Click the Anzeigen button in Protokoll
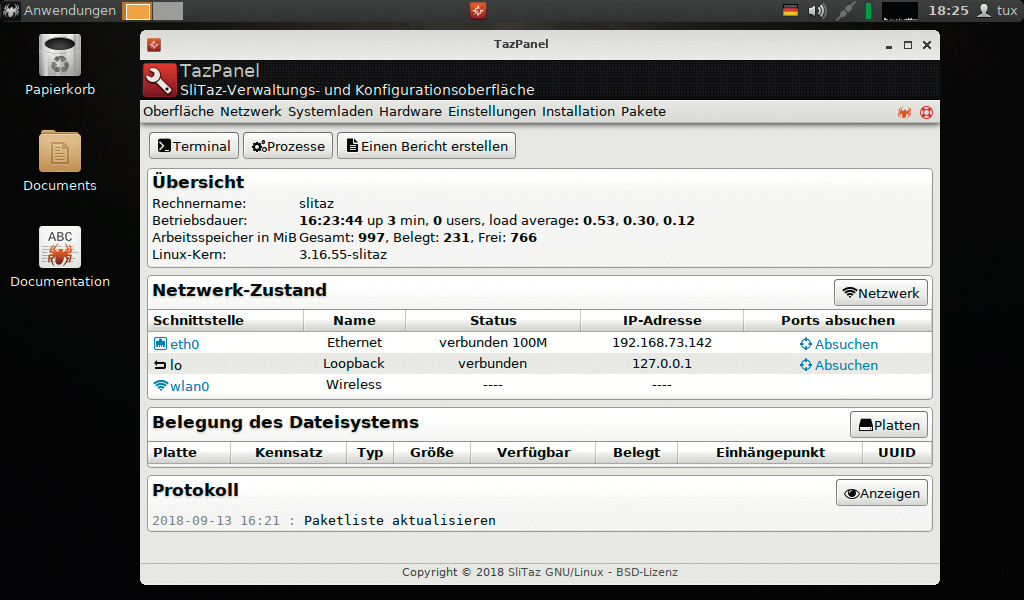This screenshot has height=600, width=1024. [x=882, y=493]
